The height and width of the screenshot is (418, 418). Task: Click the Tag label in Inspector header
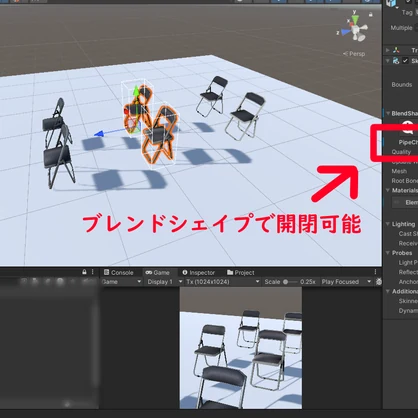click(407, 13)
